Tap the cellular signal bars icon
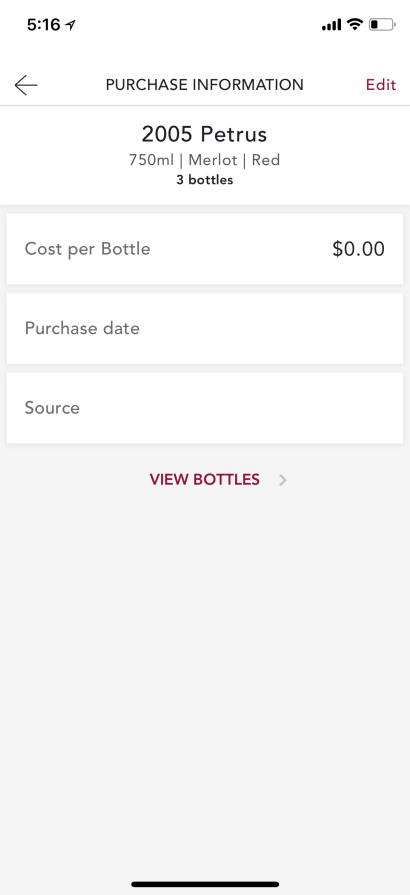This screenshot has width=410, height=895. coord(331,25)
